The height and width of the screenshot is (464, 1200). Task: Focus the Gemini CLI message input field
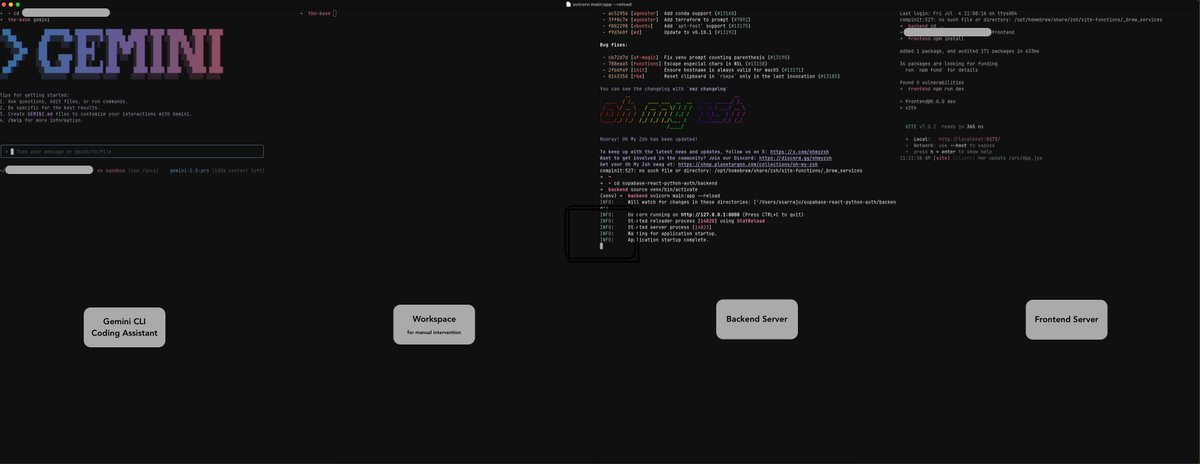132,151
